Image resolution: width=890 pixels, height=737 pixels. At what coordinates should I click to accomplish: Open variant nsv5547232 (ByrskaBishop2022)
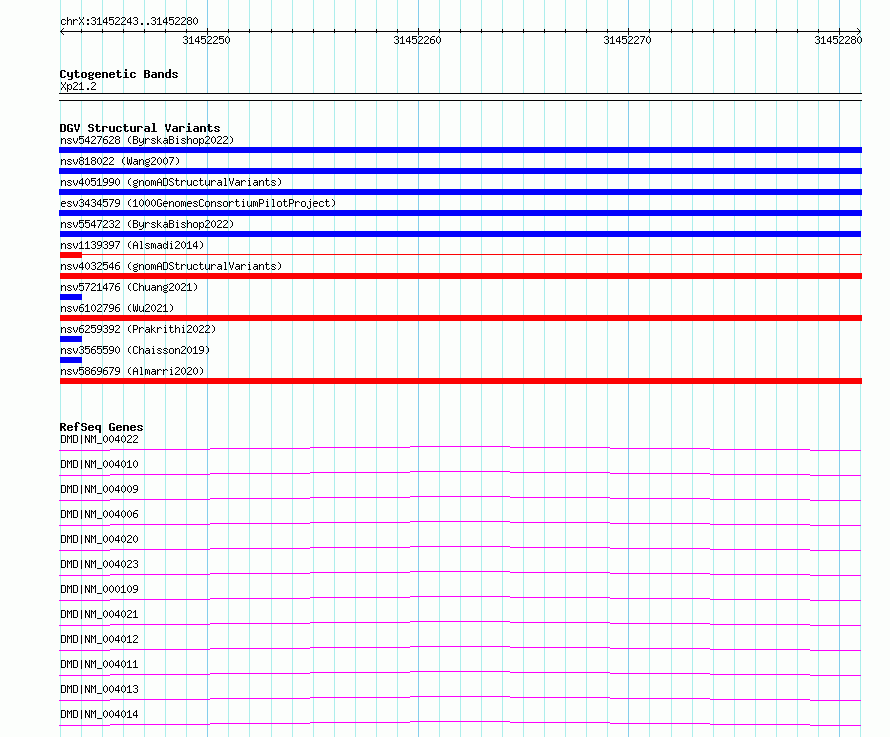147,224
